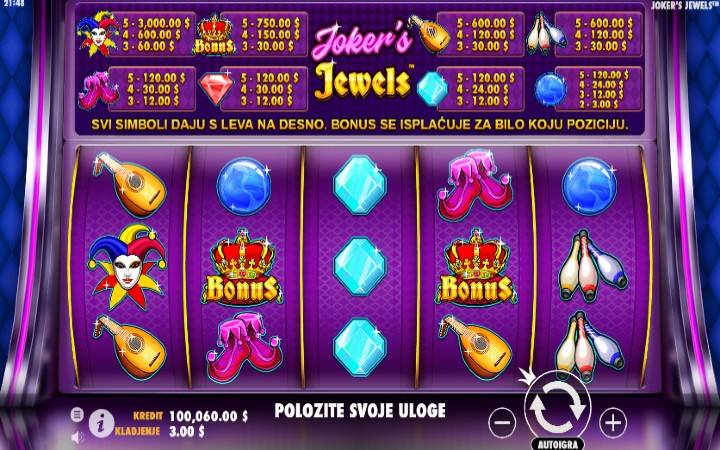
Task: Click the juggling pins in reel five's middle row
Action: point(591,266)
